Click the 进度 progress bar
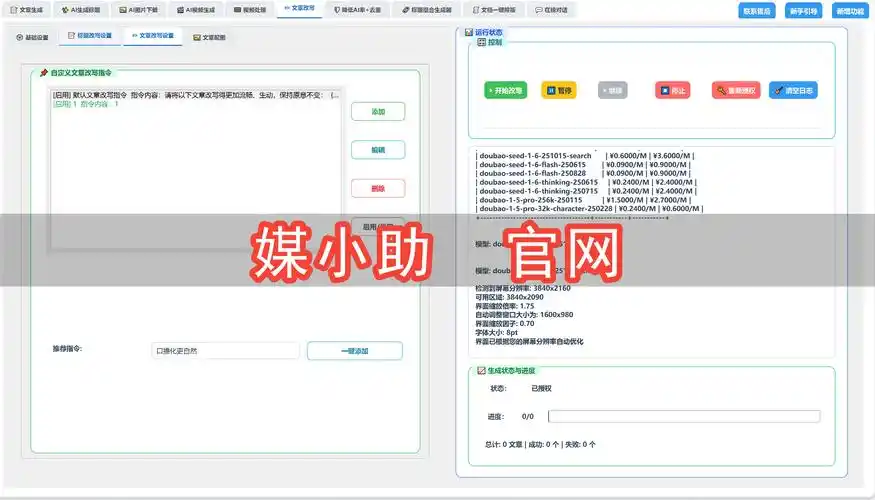Image resolution: width=875 pixels, height=500 pixels. pyautogui.click(x=684, y=416)
